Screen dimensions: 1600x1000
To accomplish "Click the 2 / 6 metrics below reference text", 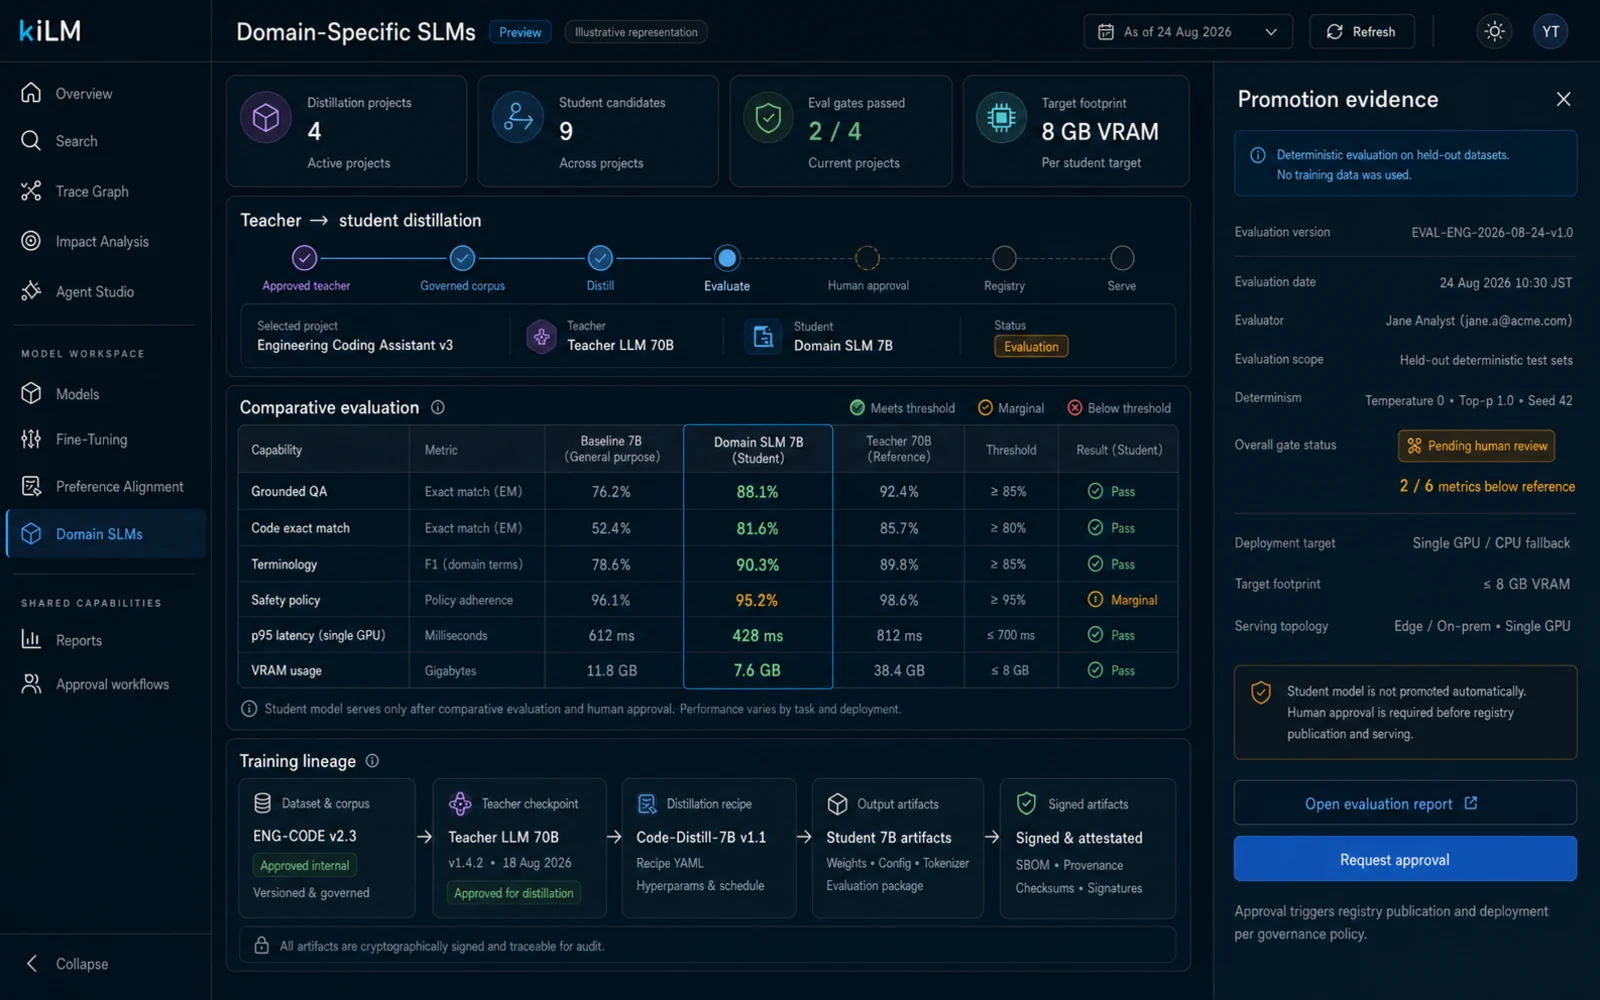I will (1487, 486).
